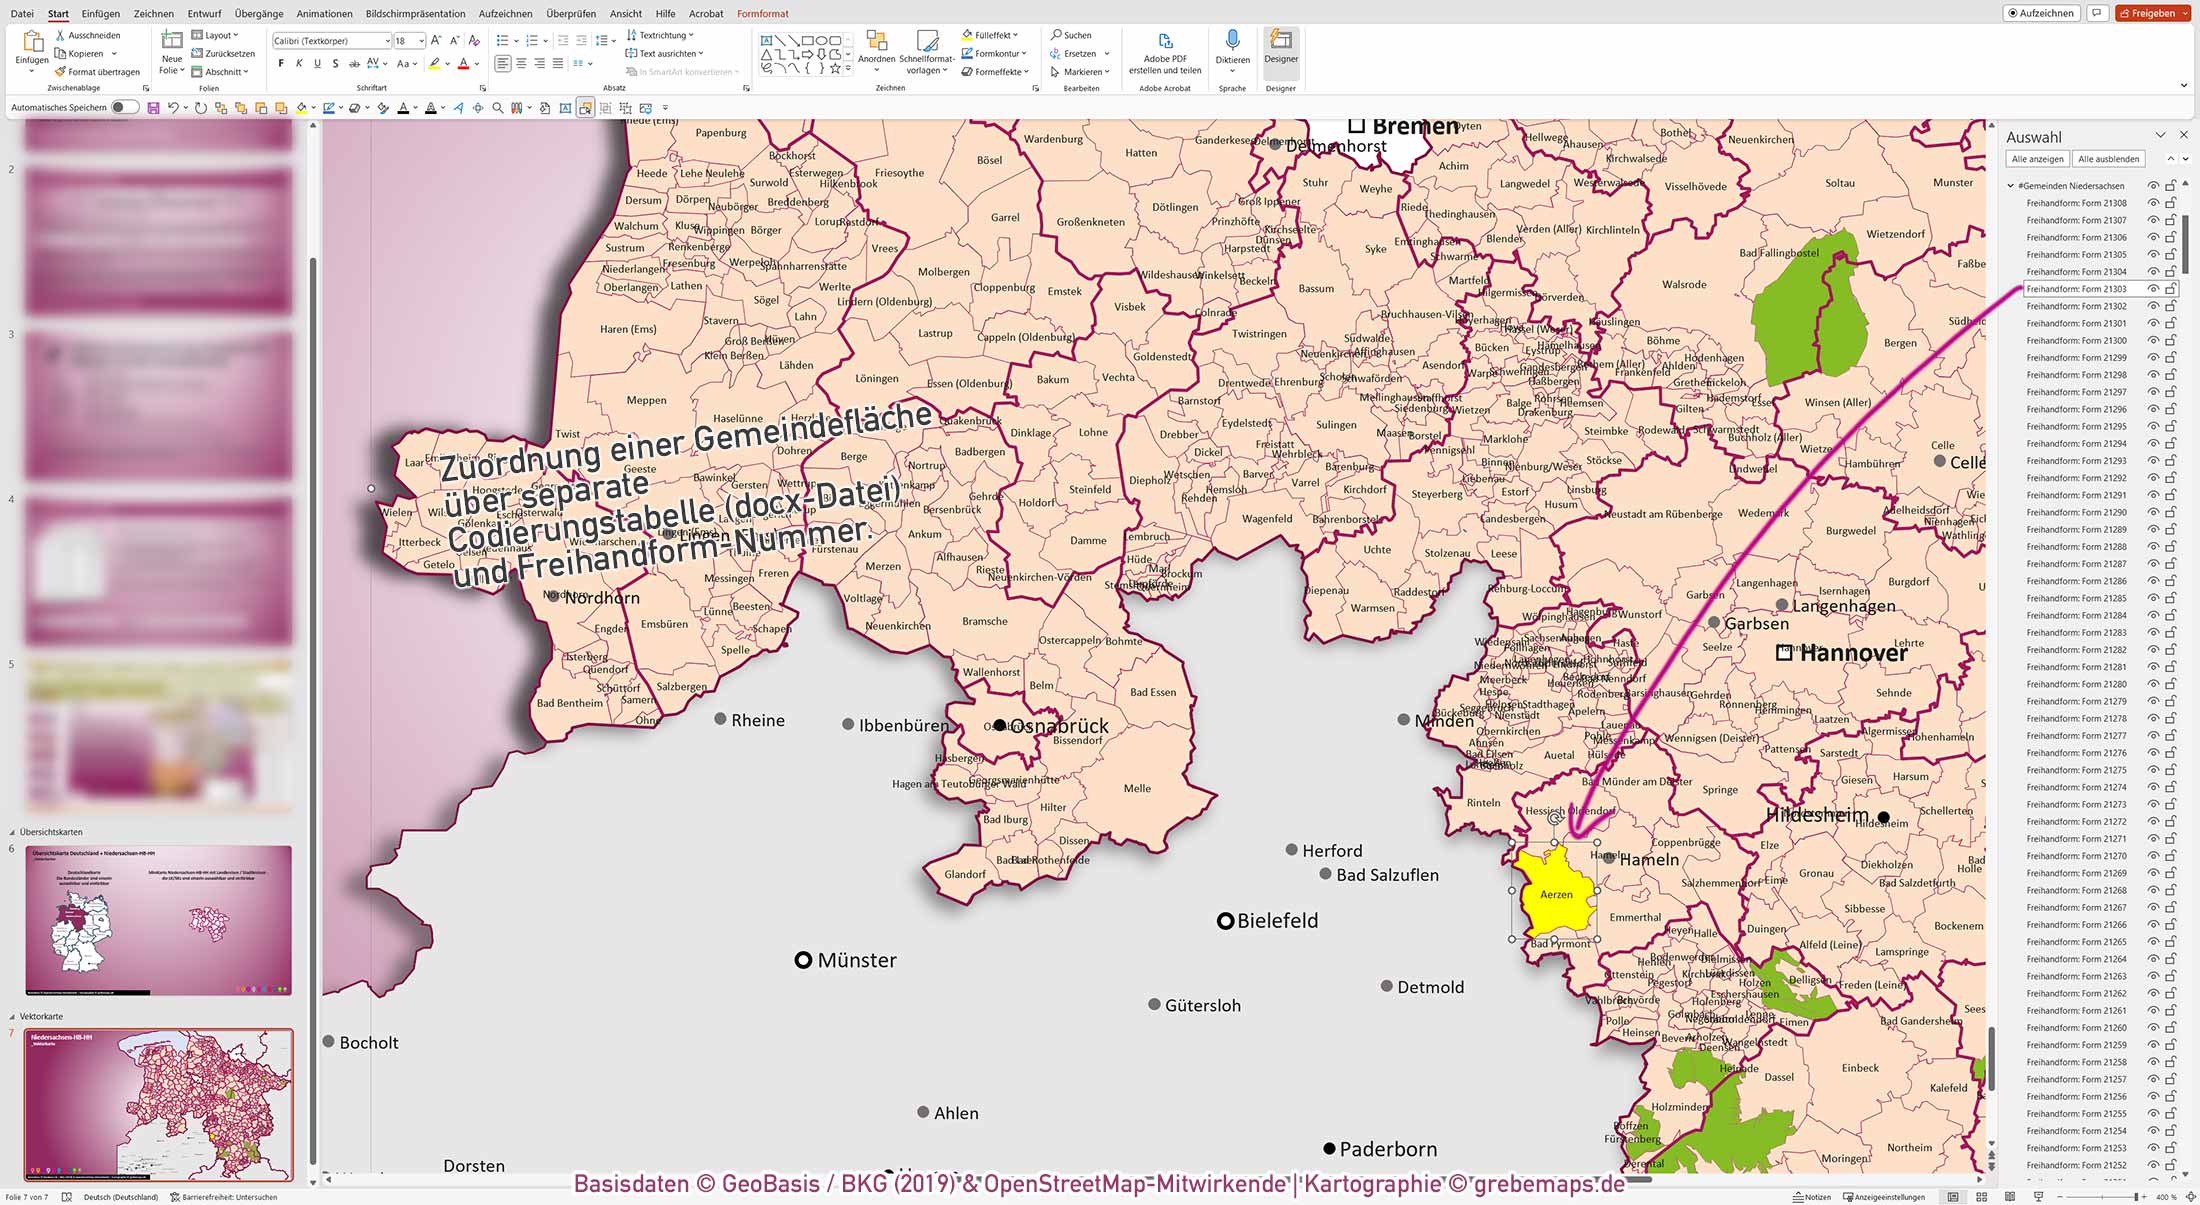
Task: Open the font size dropdown
Action: (419, 40)
